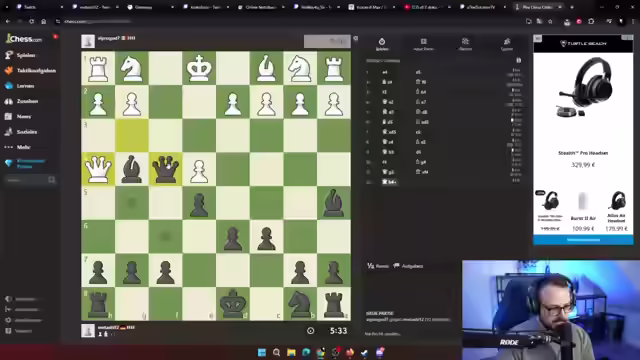Click the circular icon left of the 5:33 clock

311,331
